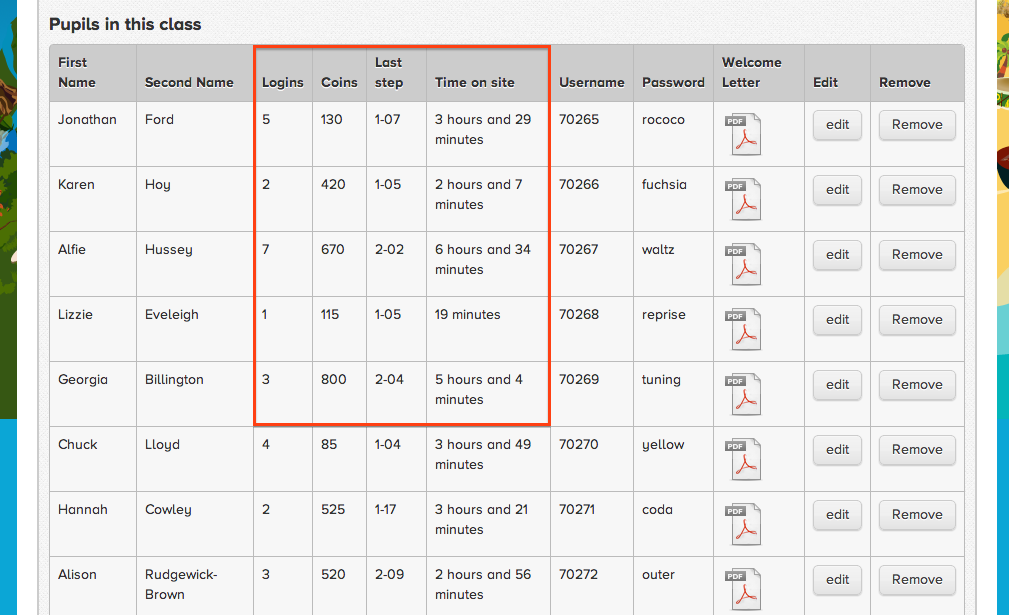
Task: Open Alison Rudgewick-Brown's welcome letter PDF
Action: point(743,589)
